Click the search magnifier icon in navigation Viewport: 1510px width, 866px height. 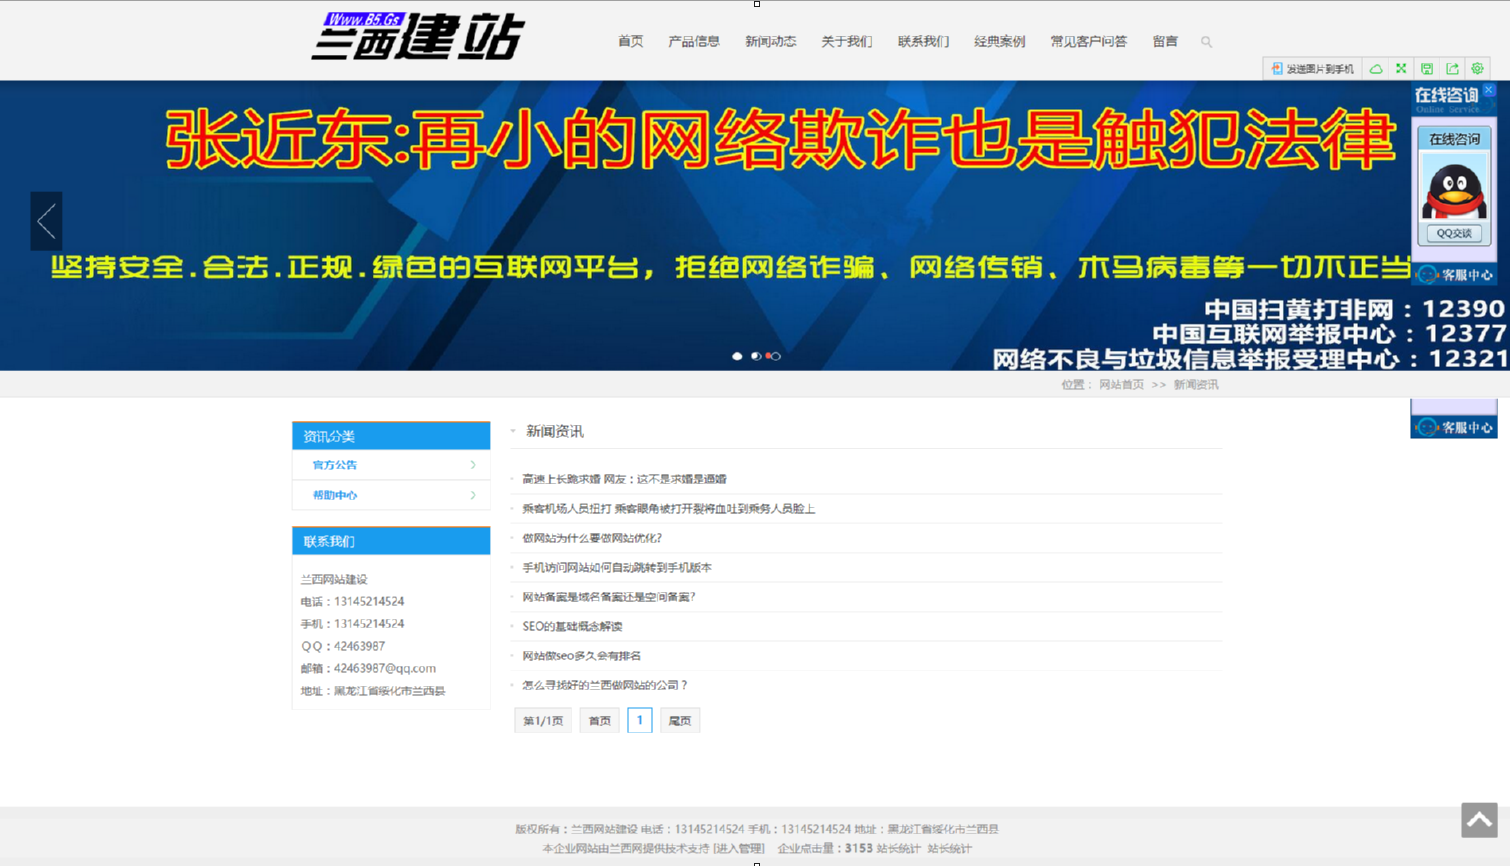[1206, 42]
